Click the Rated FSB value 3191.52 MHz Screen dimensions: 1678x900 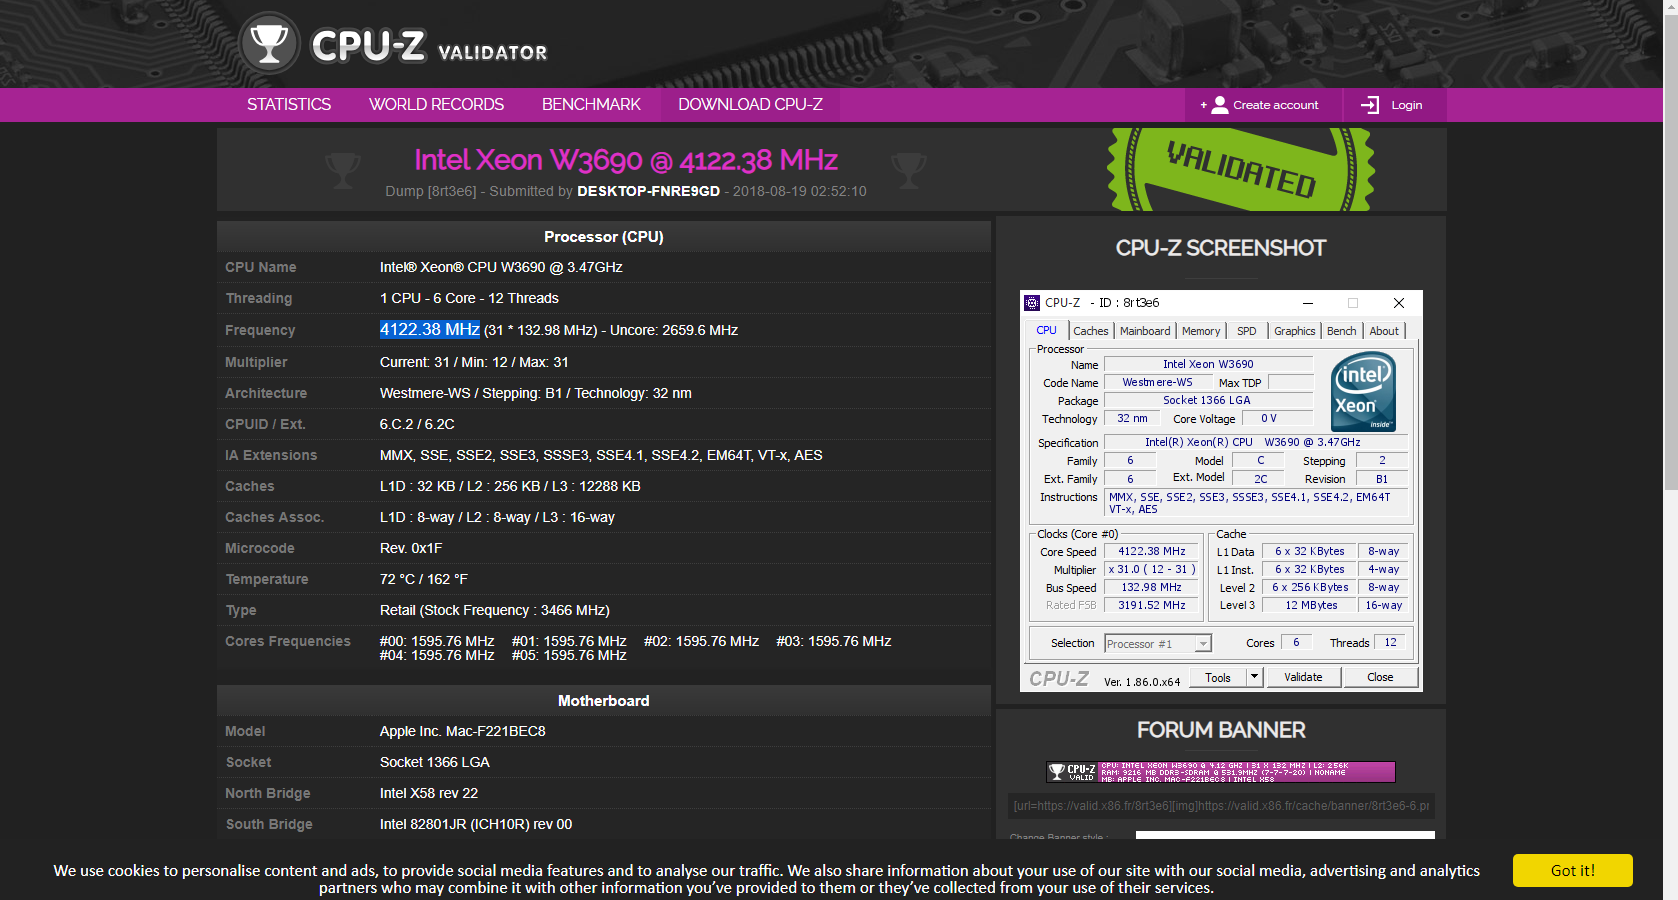tap(1152, 605)
